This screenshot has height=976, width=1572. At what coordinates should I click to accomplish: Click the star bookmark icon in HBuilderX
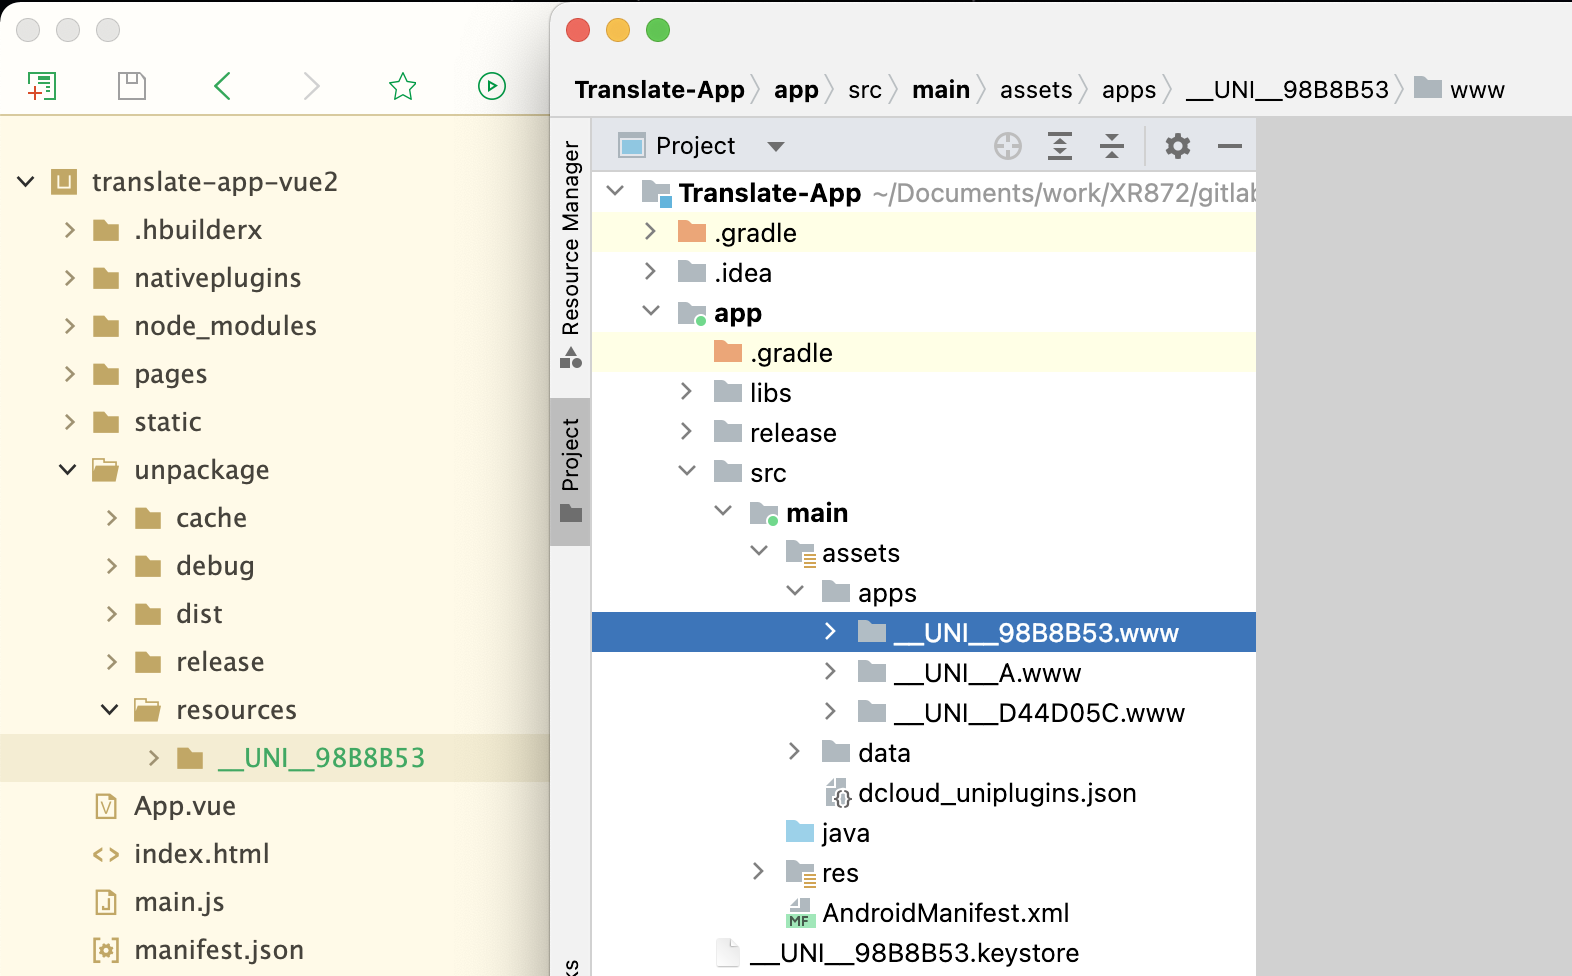click(402, 86)
